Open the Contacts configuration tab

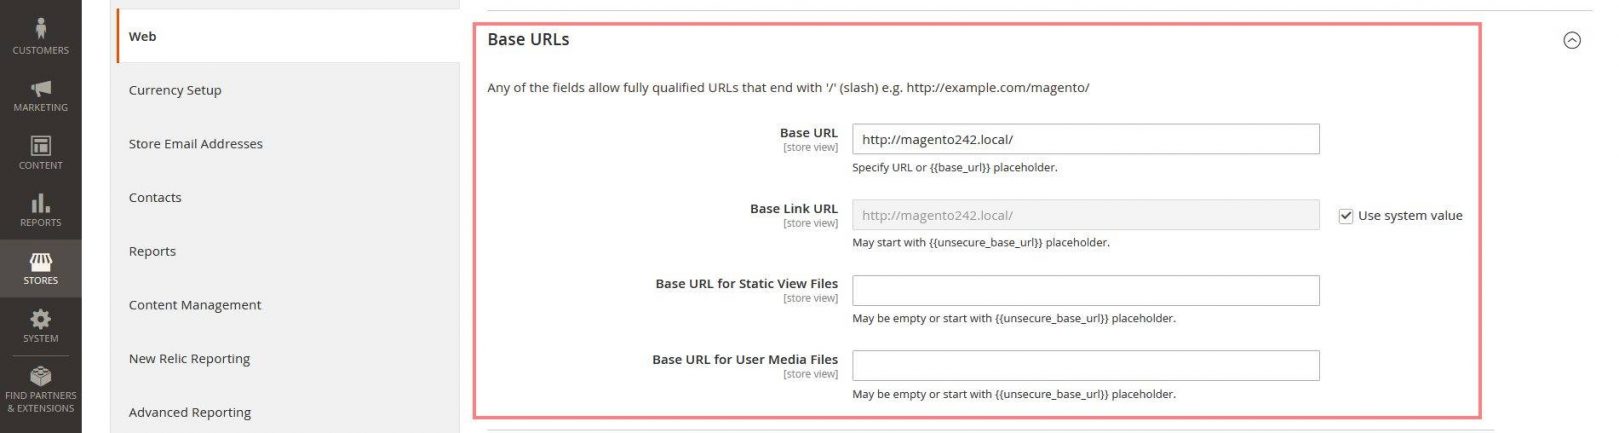point(155,198)
